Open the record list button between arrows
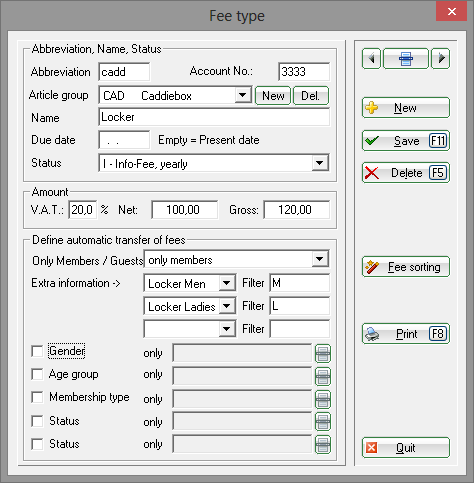 (406, 59)
